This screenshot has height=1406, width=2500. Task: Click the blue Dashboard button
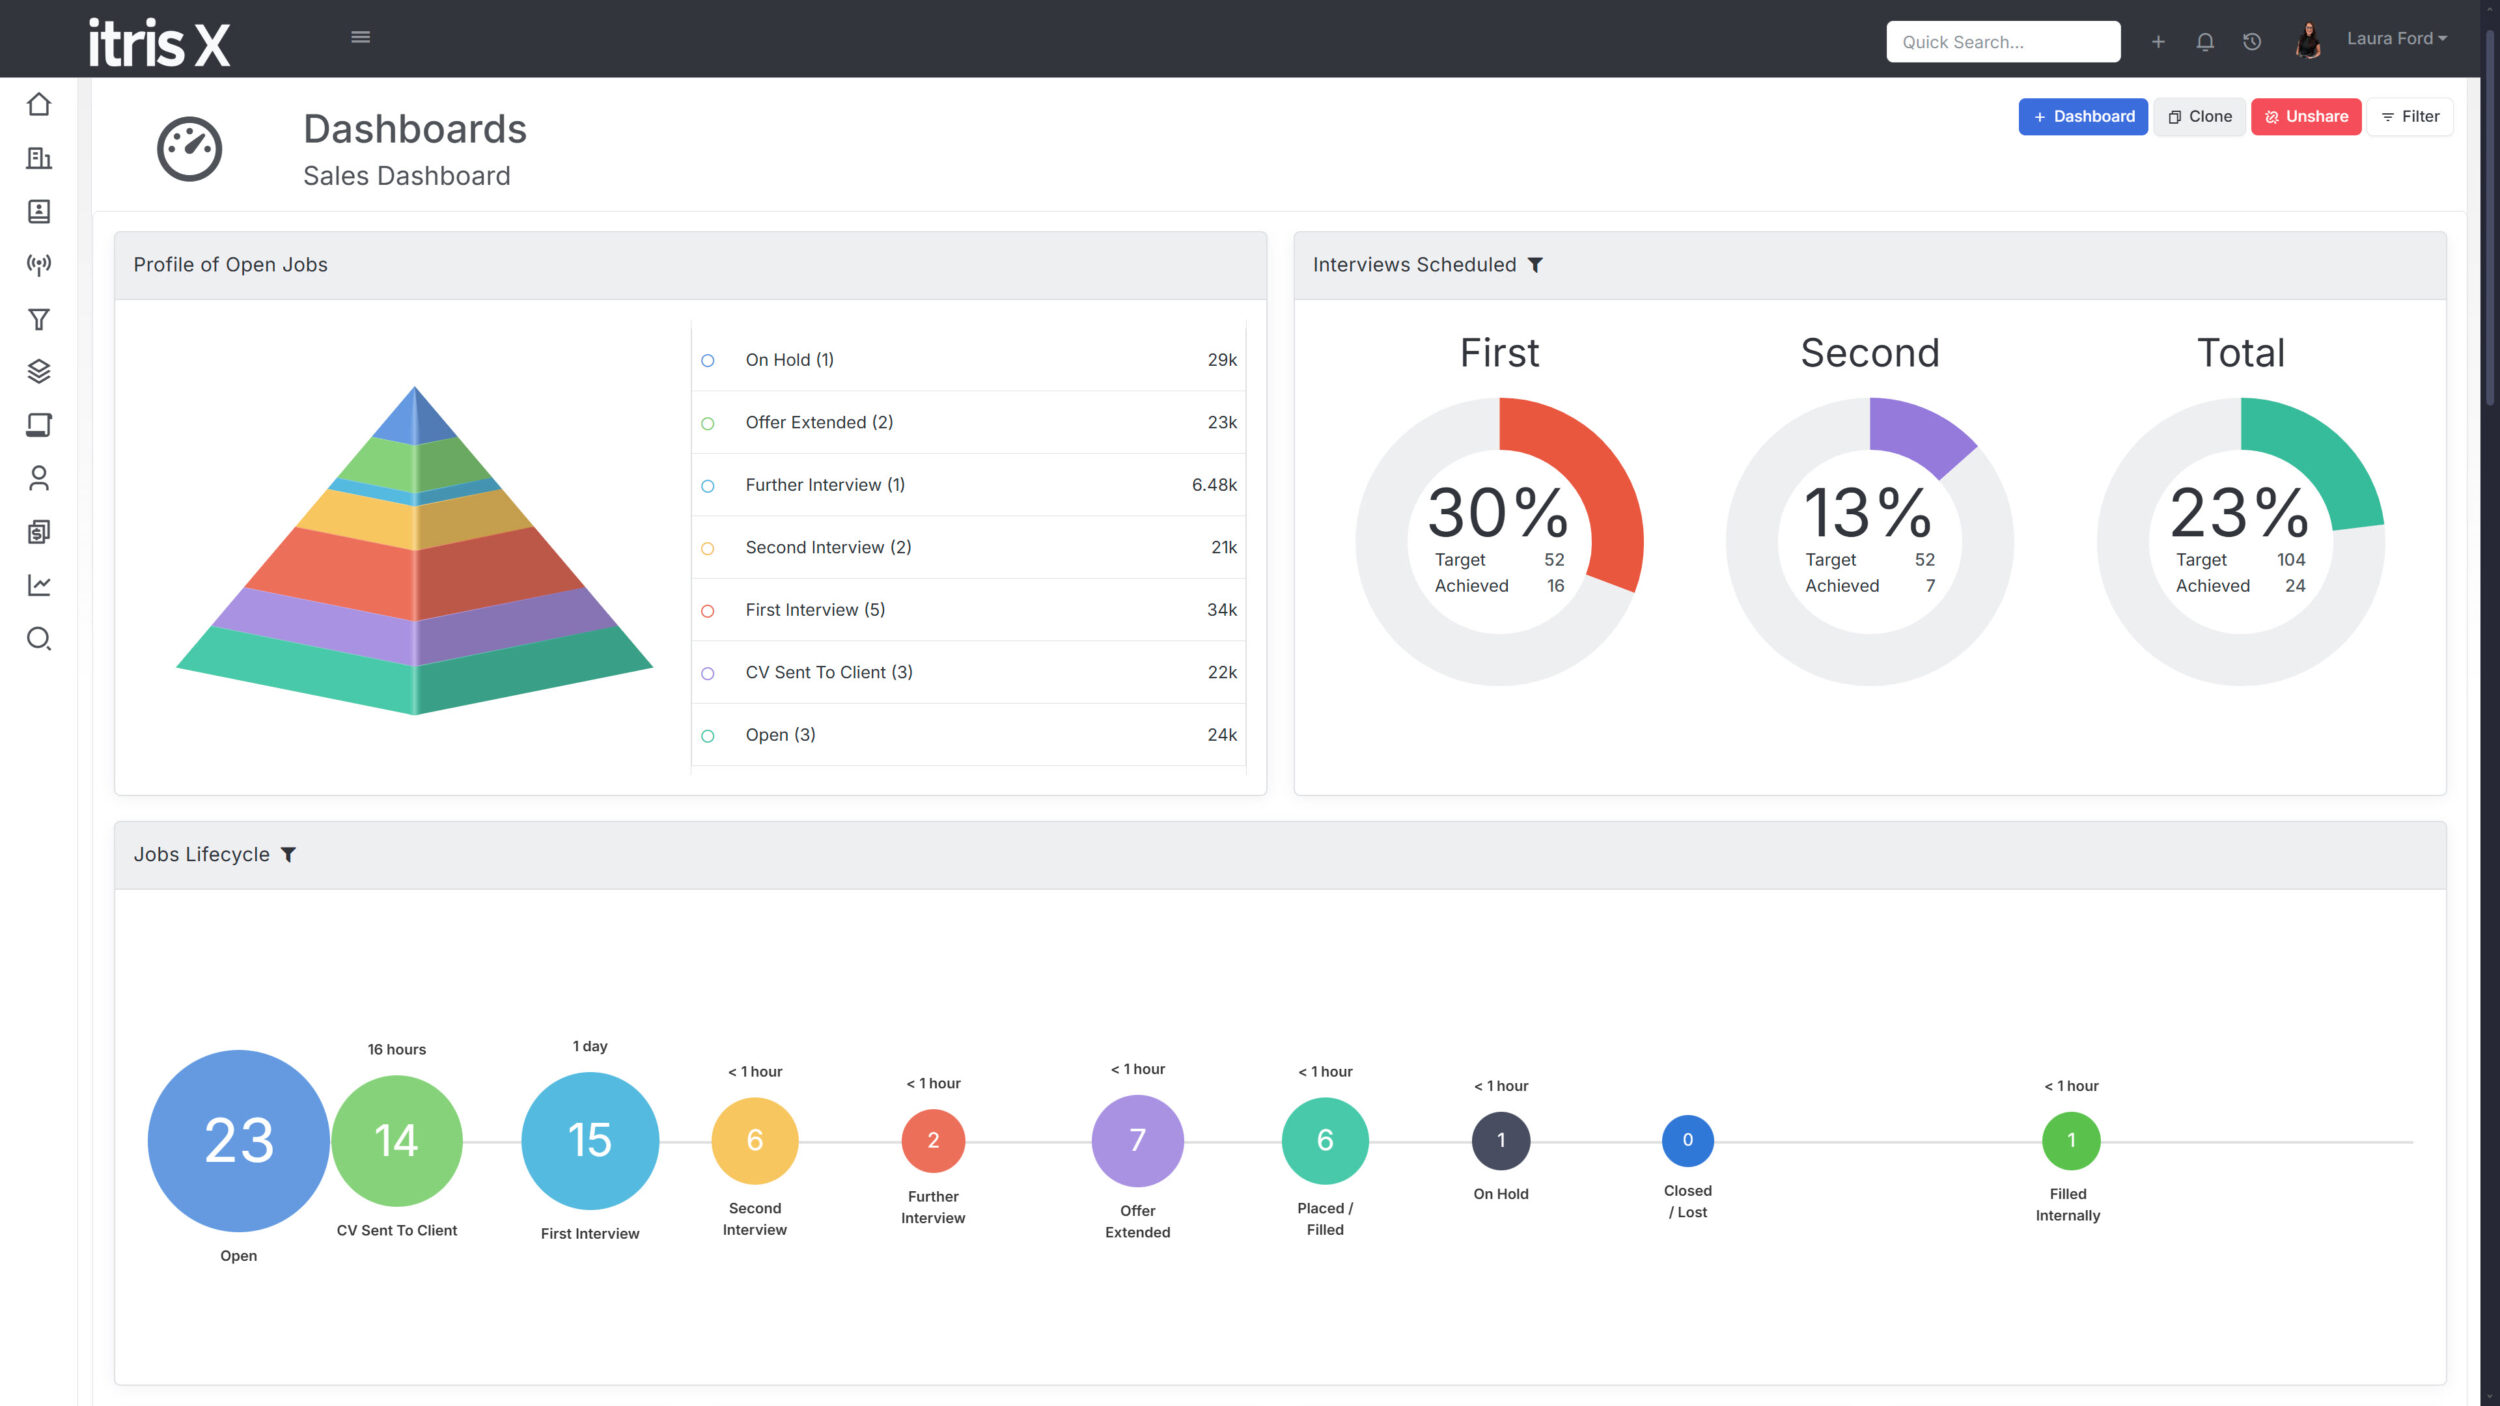[2082, 117]
